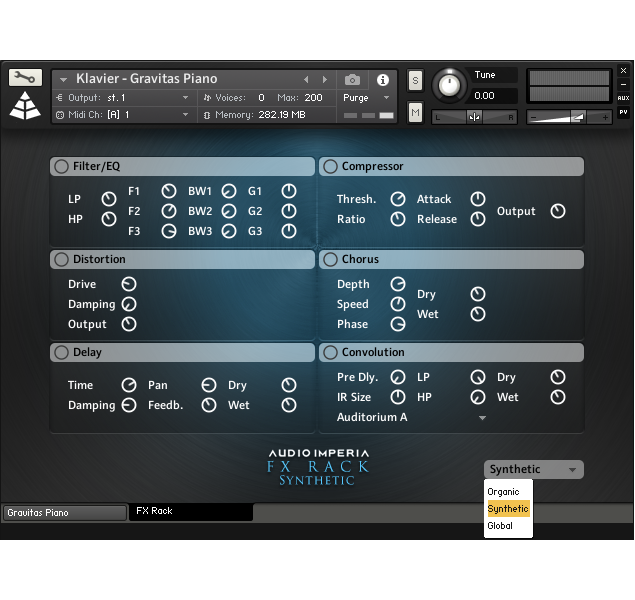Click the delay Feedb. knob

coord(209,405)
